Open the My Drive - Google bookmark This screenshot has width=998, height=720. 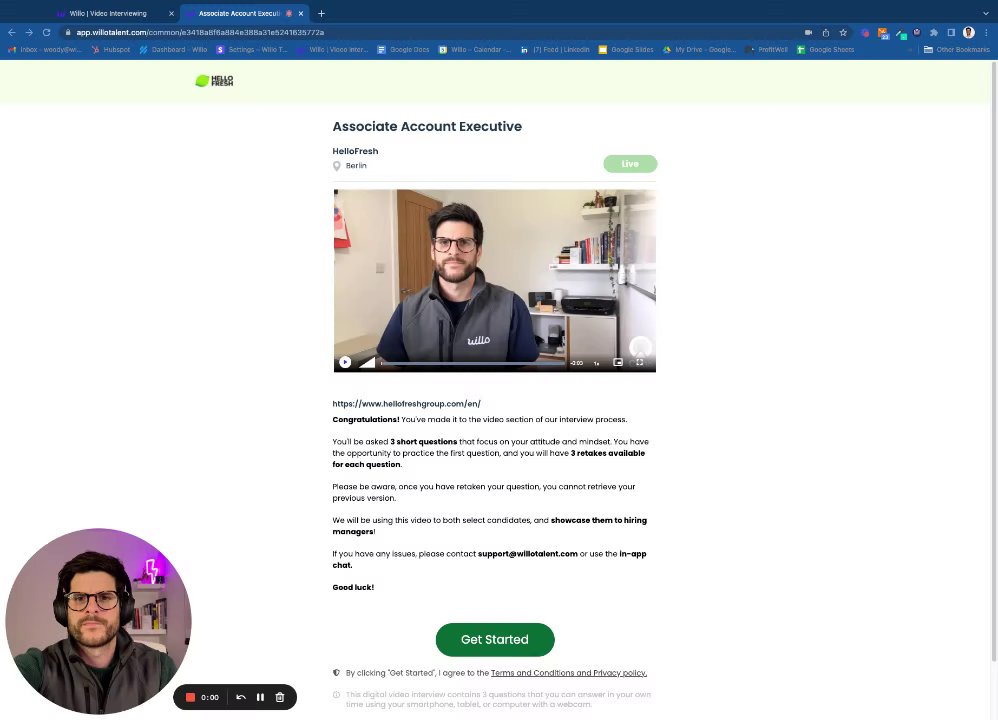click(x=699, y=50)
